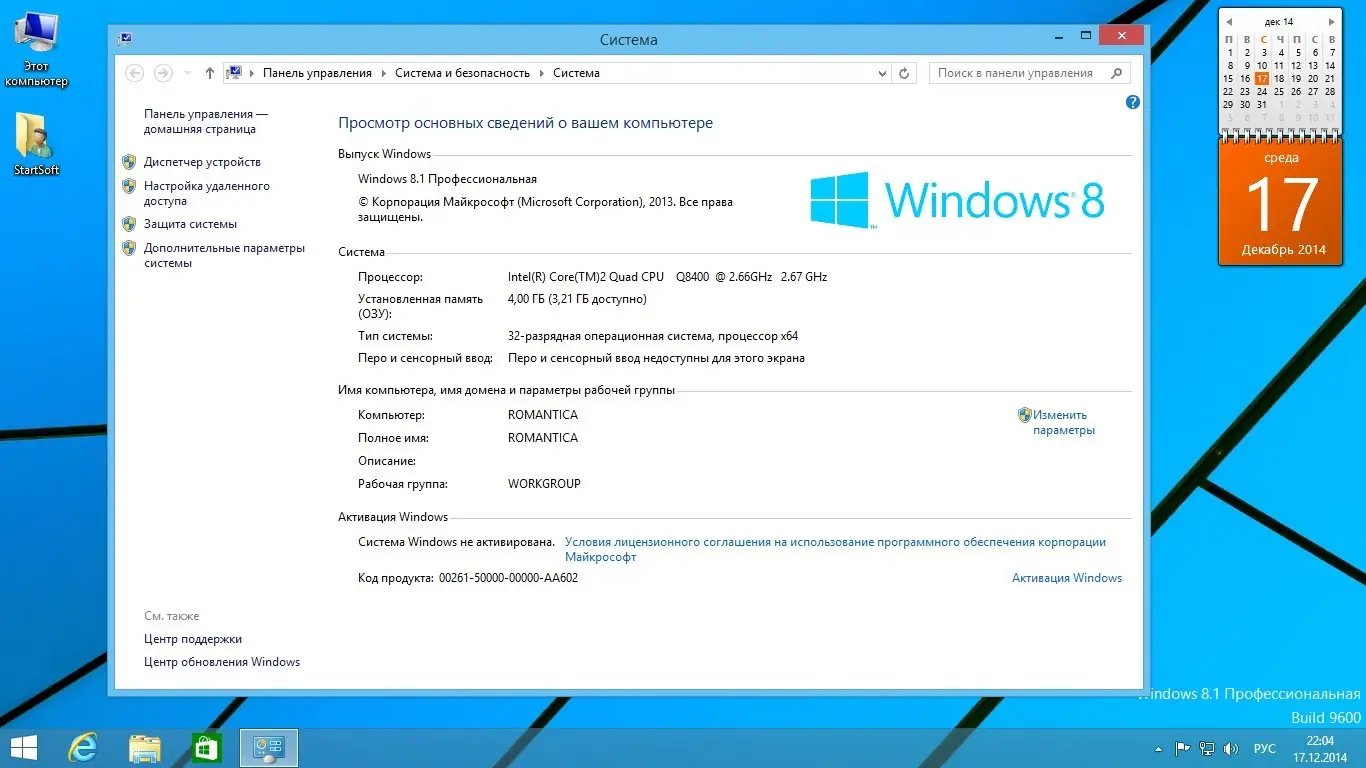This screenshot has height=768, width=1366.
Task: Open Панель управления — домашняя страница
Action: 206,122
